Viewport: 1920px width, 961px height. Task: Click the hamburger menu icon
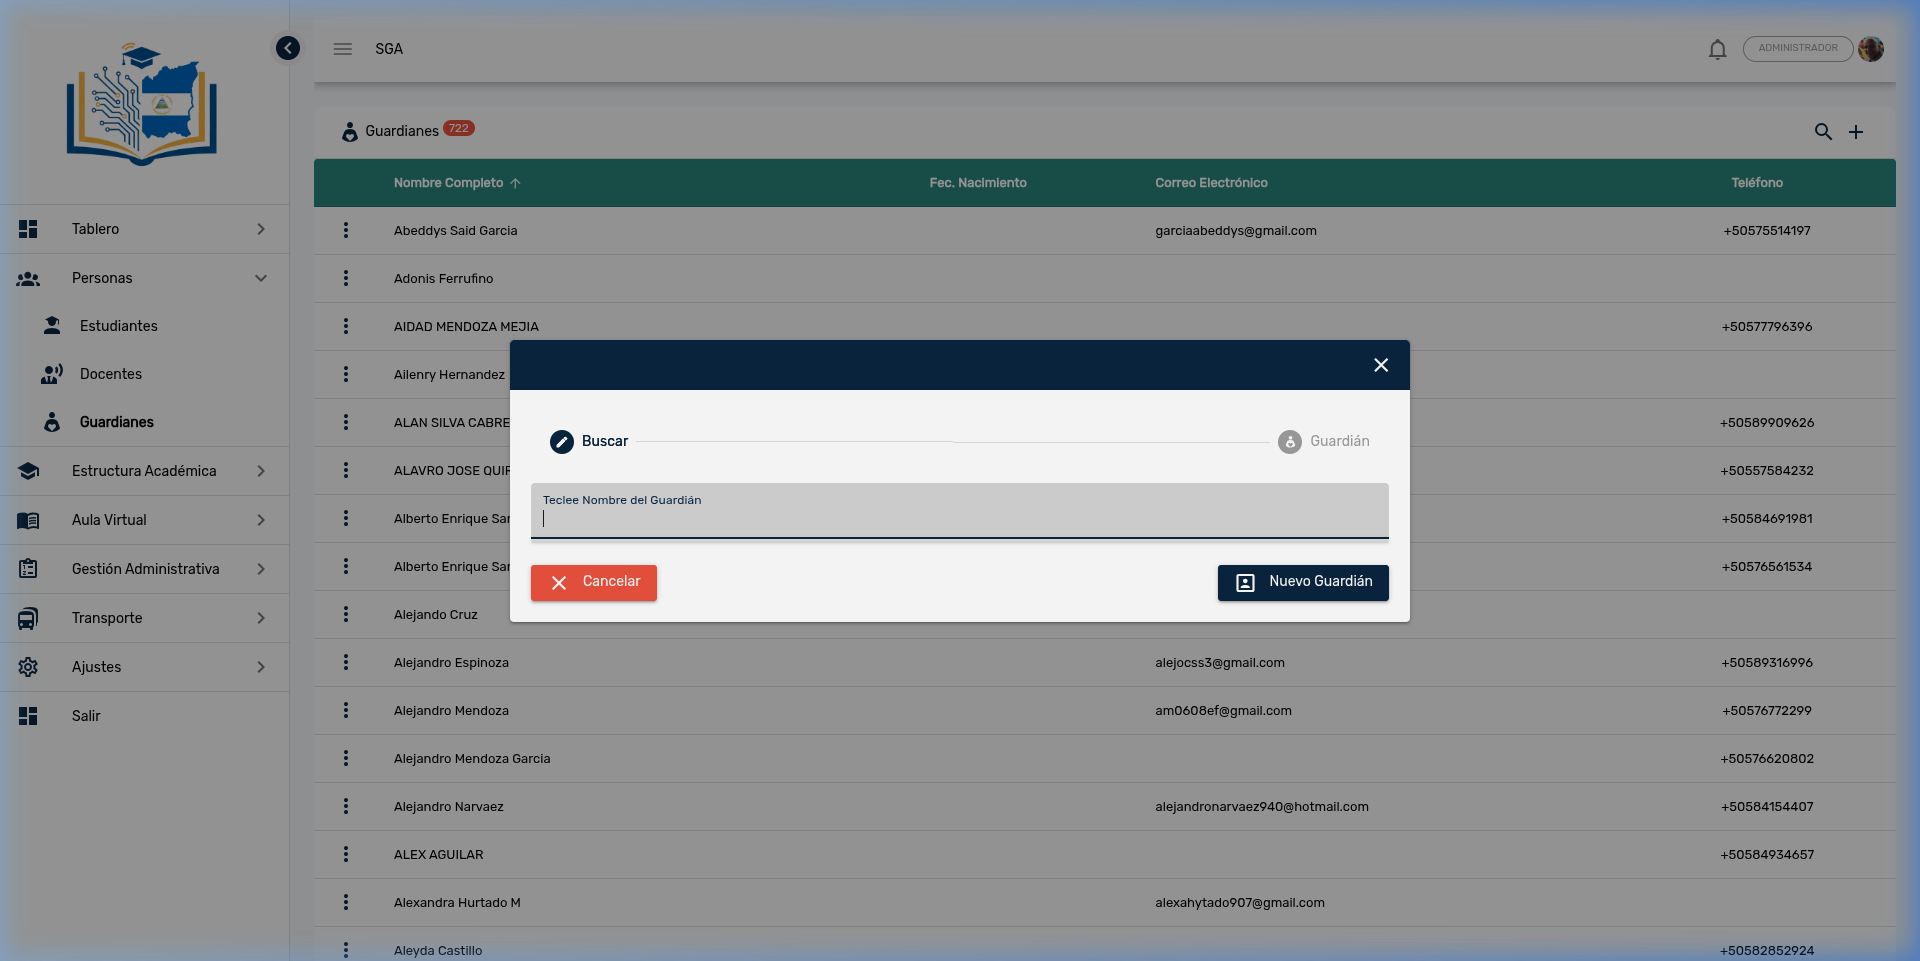click(343, 49)
